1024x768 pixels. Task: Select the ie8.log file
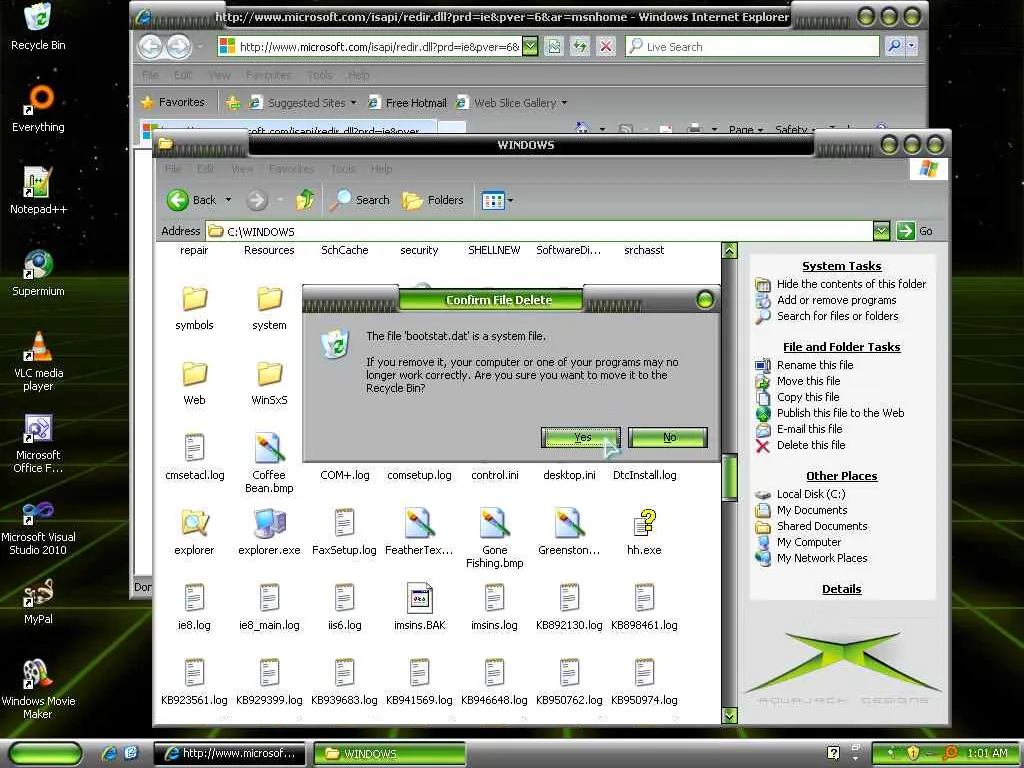pos(194,607)
